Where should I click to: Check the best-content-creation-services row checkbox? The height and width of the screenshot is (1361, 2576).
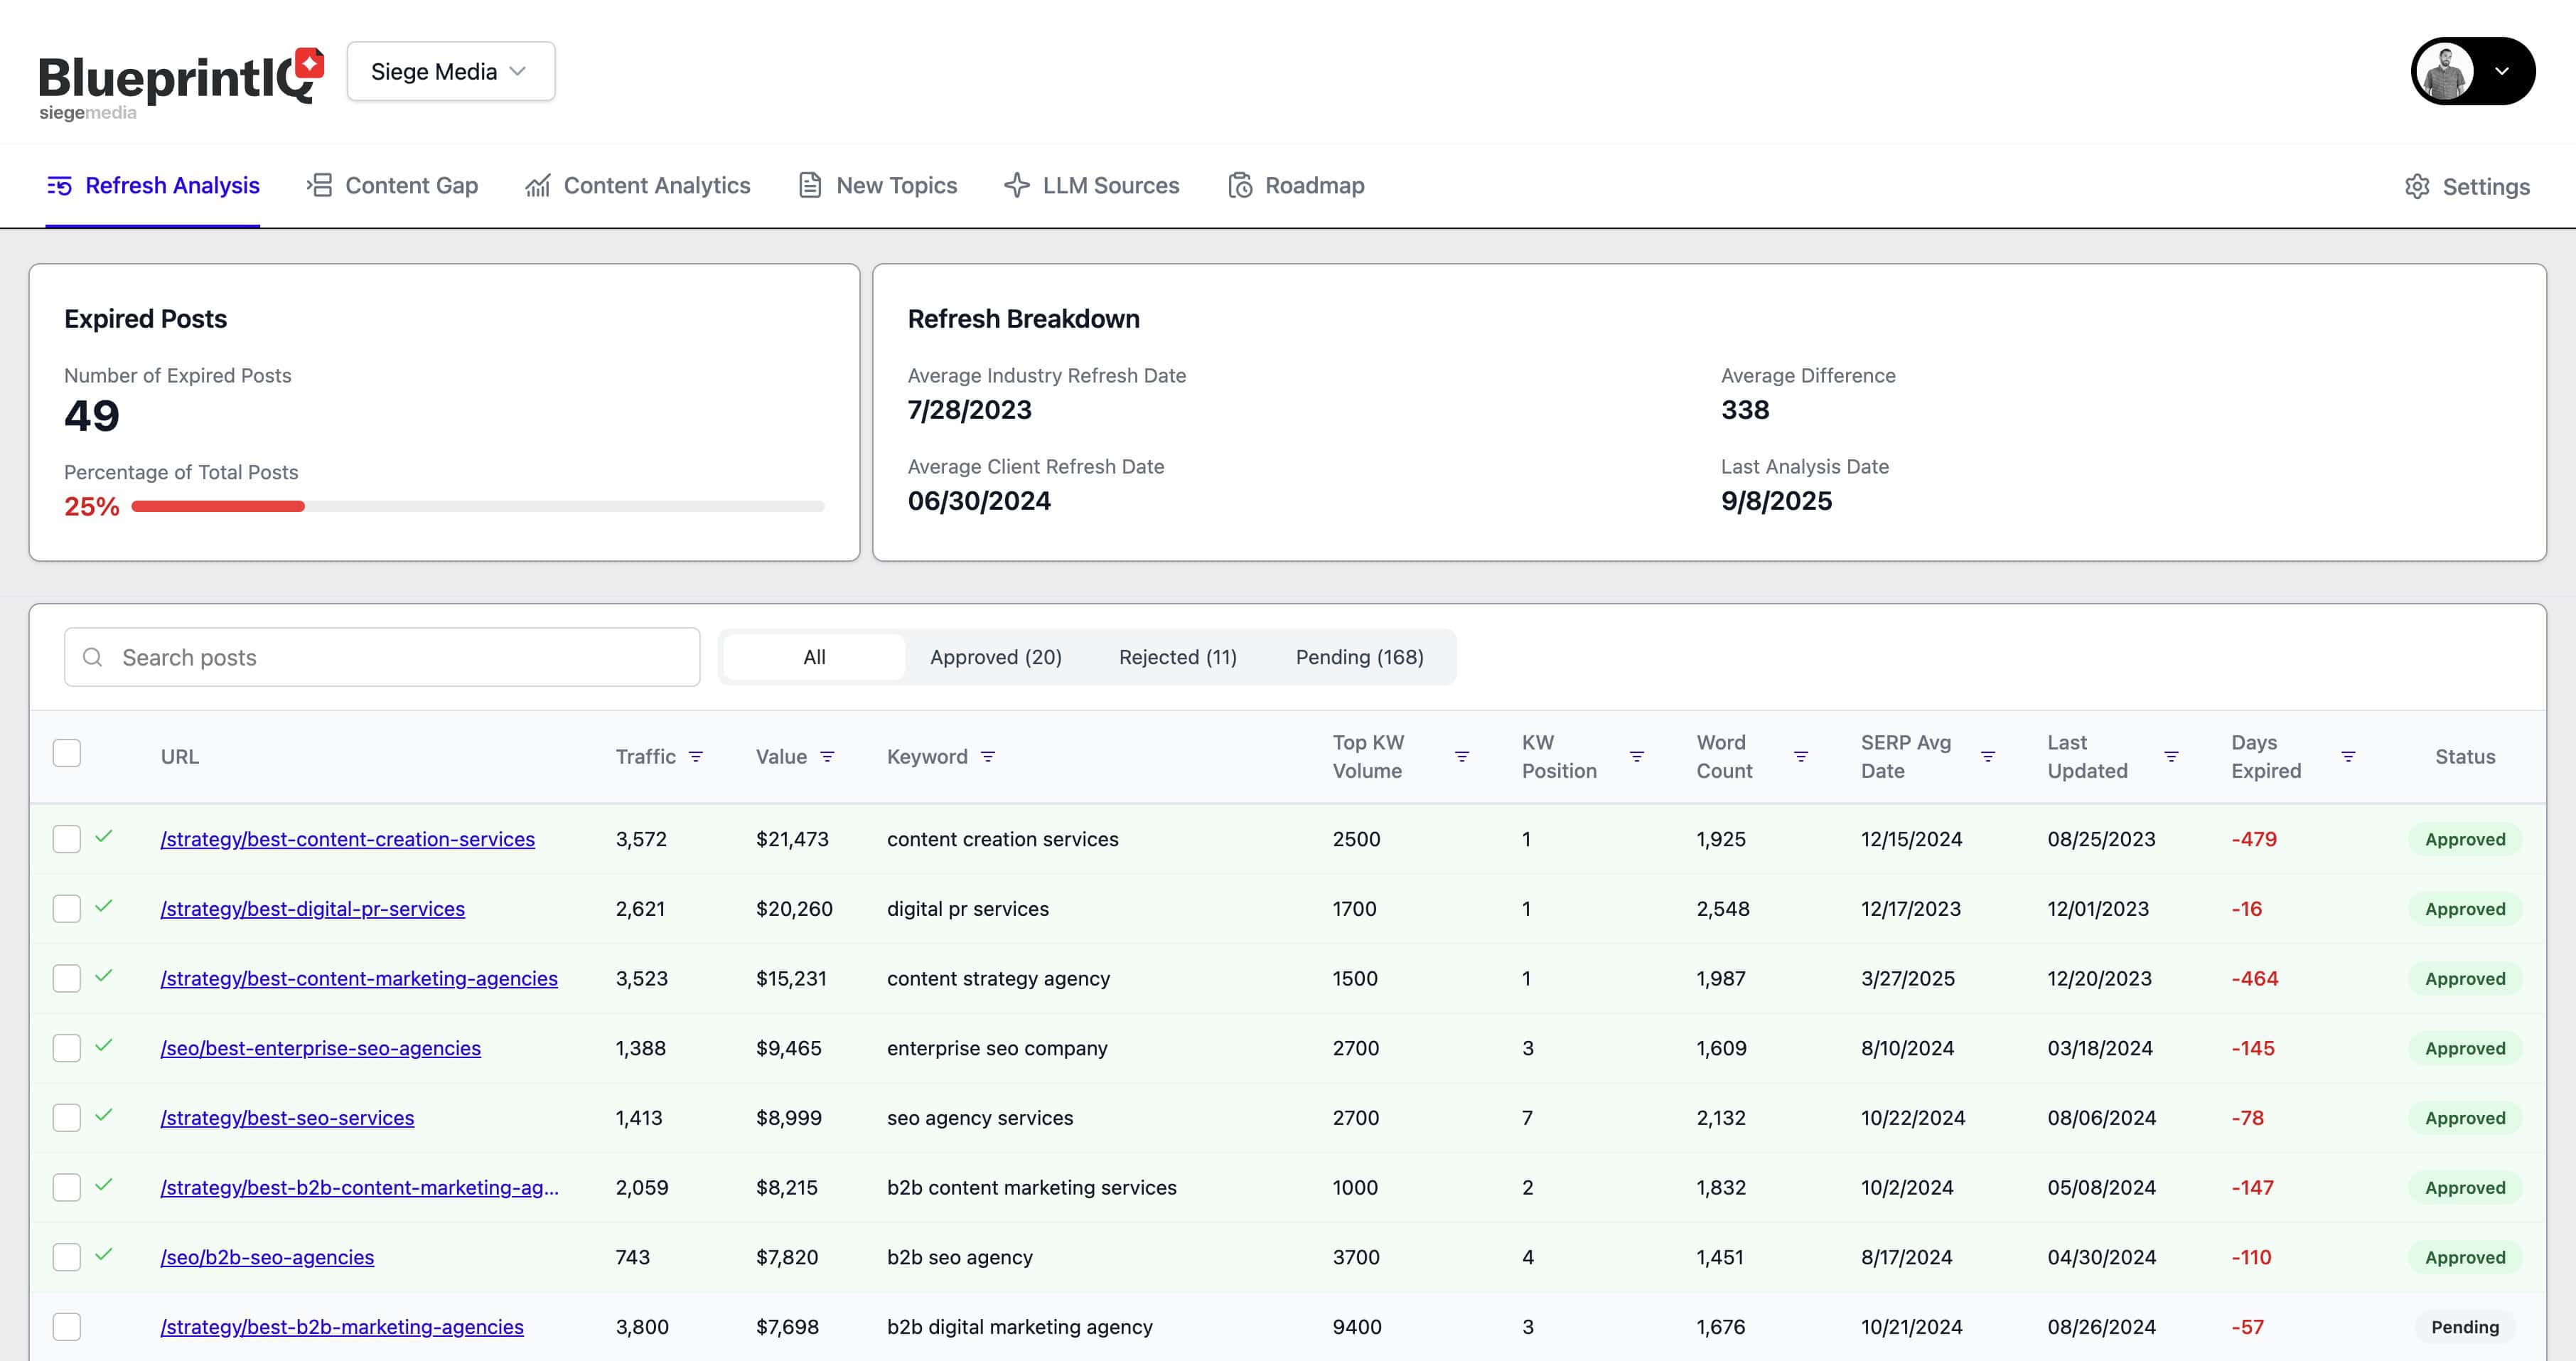67,839
